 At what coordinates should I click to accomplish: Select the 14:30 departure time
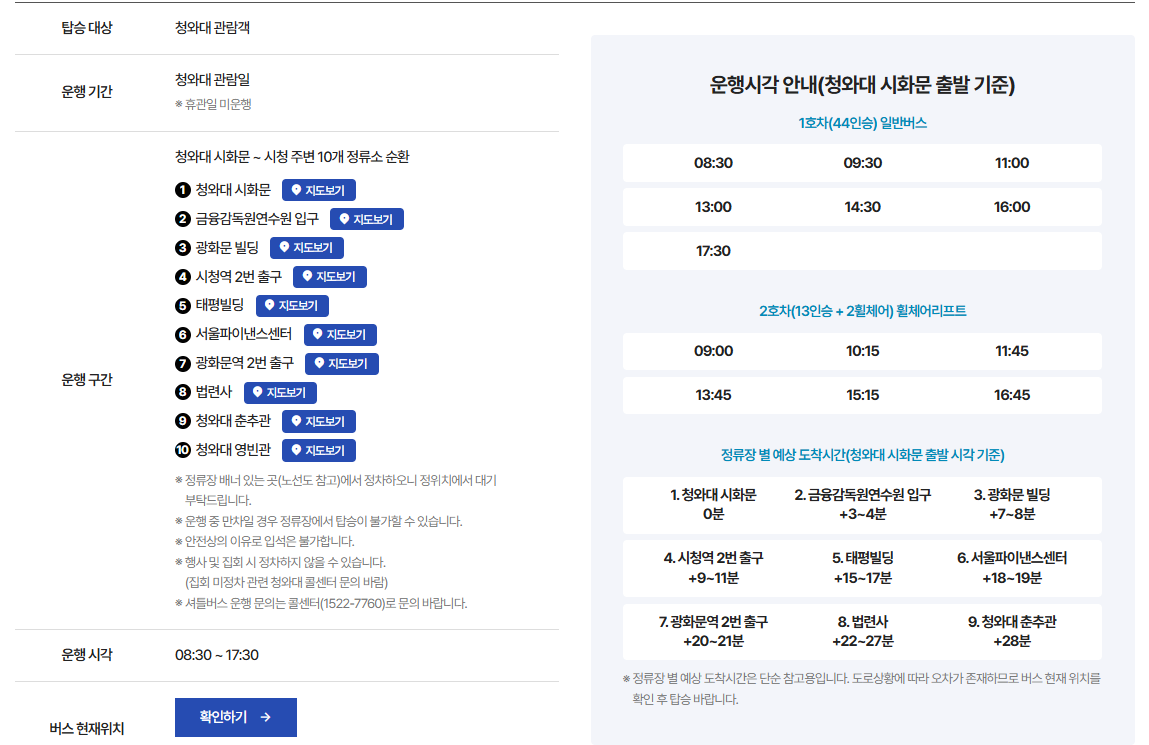click(863, 207)
